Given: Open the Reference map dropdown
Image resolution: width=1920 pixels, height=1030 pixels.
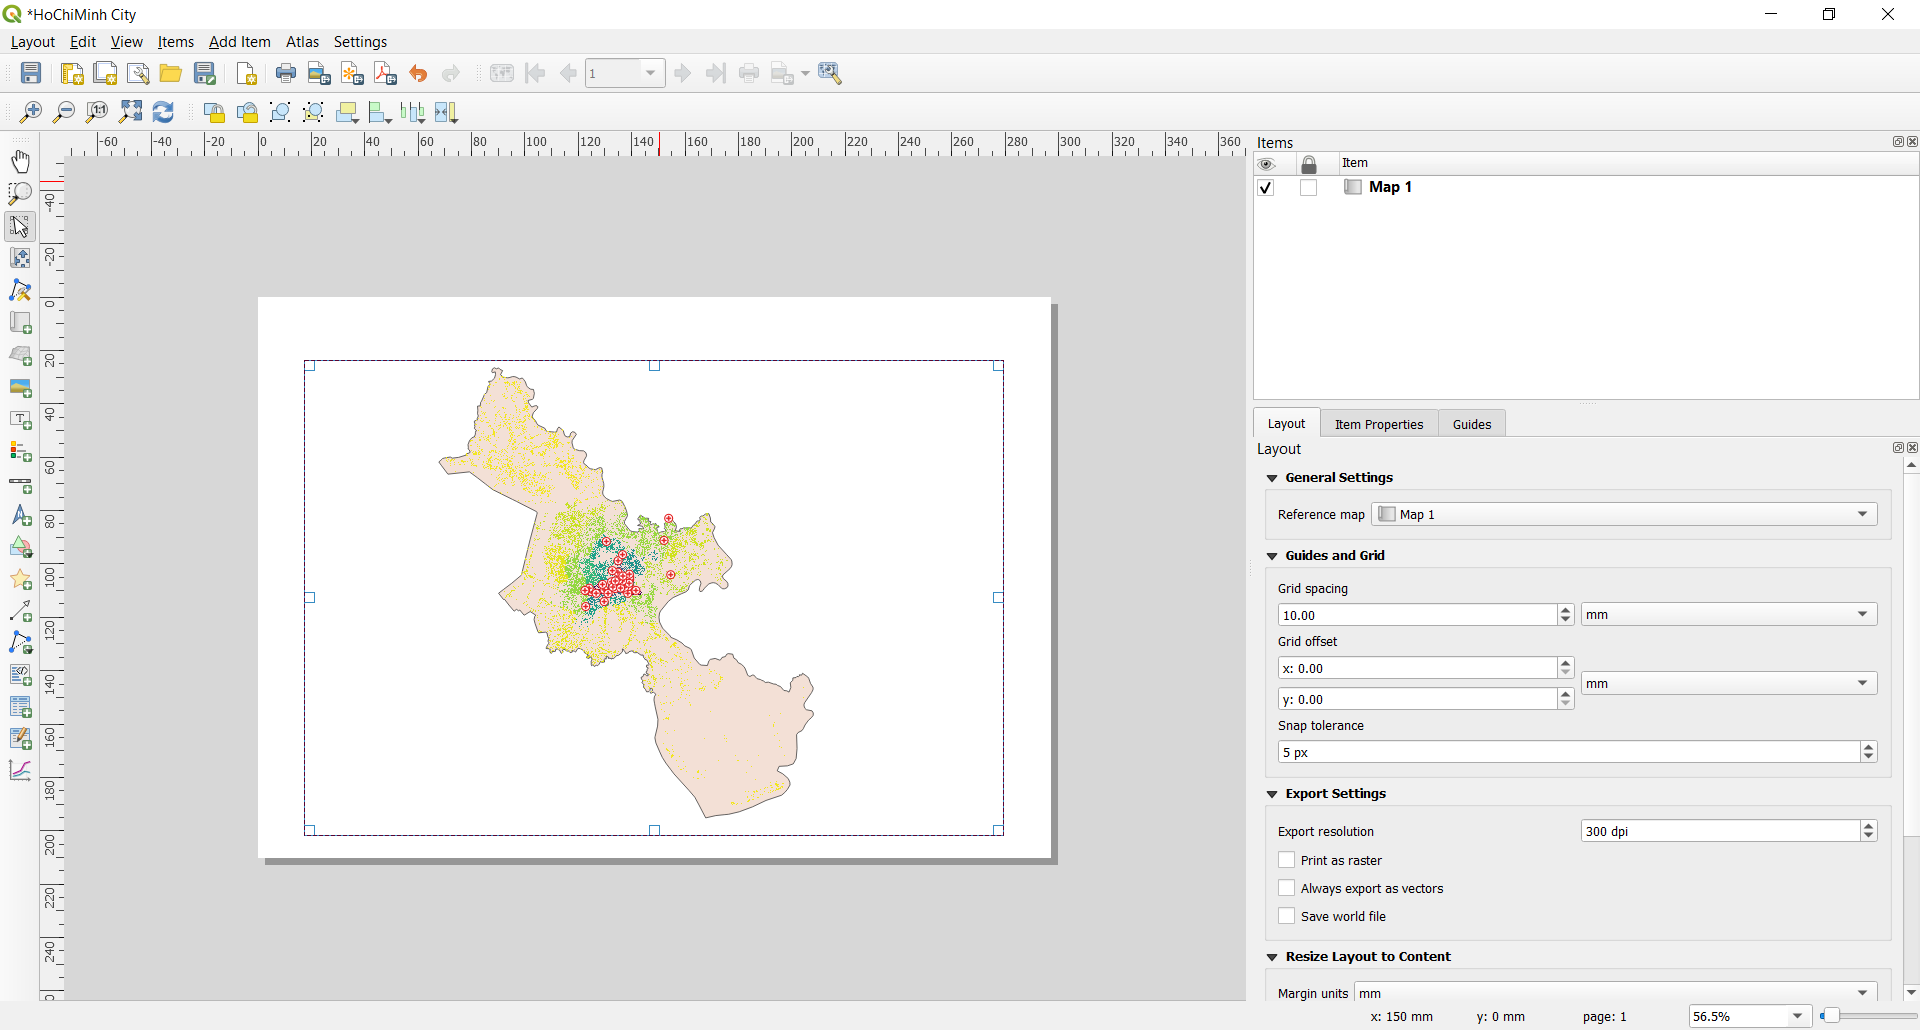Looking at the screenshot, I should pyautogui.click(x=1624, y=514).
